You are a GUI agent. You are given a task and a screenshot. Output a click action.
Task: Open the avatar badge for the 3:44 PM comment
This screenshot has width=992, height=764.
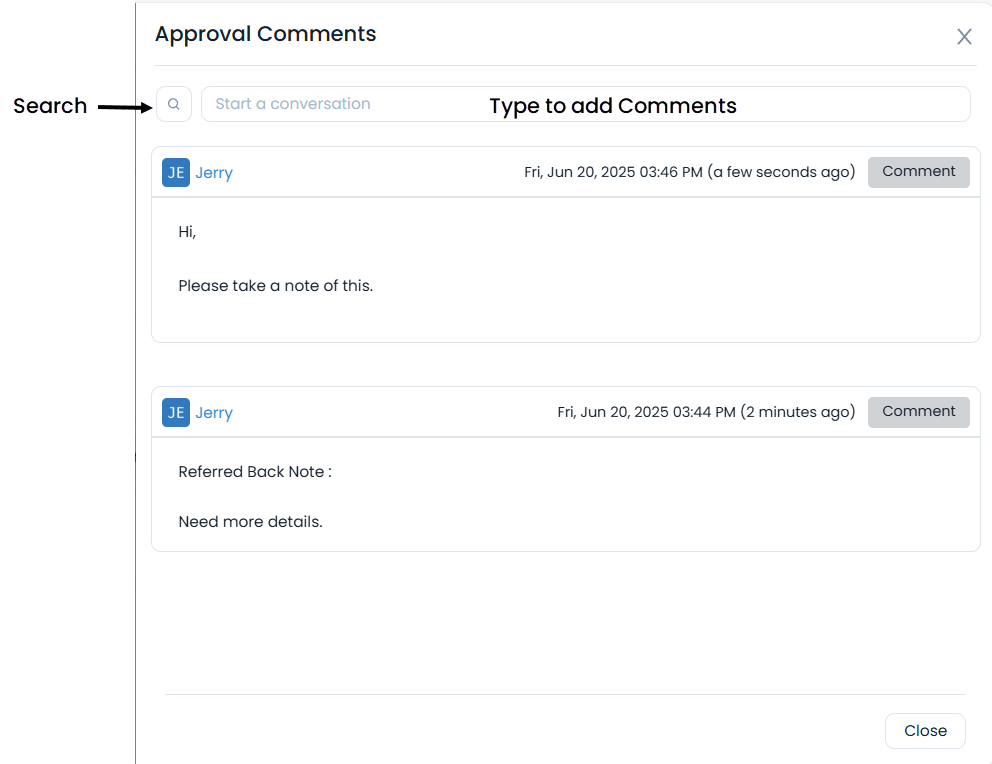[175, 412]
